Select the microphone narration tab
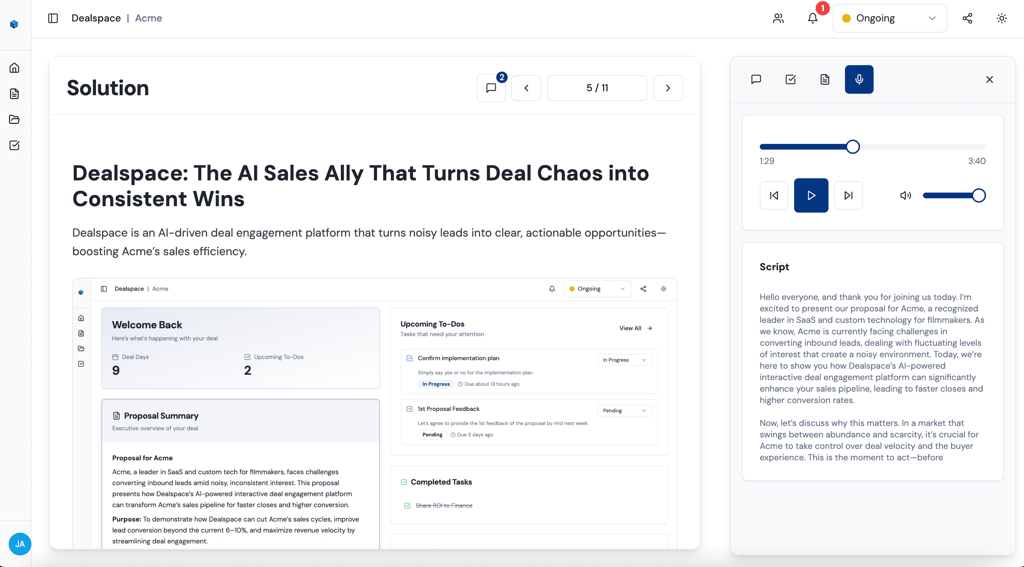This screenshot has height=567, width=1024. (x=859, y=80)
